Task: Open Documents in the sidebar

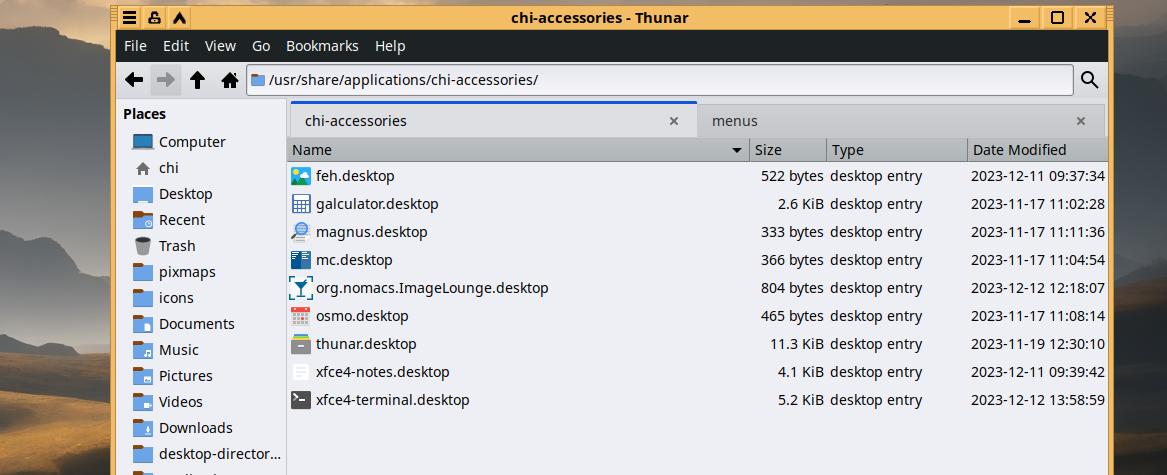Action: click(196, 324)
